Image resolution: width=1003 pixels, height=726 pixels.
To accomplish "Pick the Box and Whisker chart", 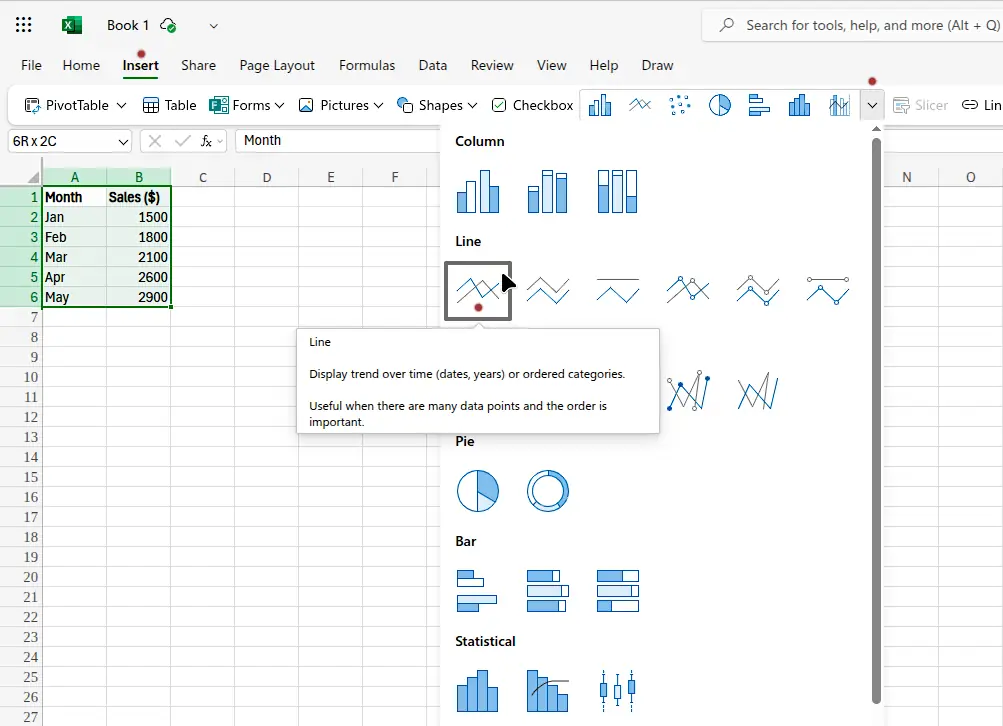I will coord(617,691).
